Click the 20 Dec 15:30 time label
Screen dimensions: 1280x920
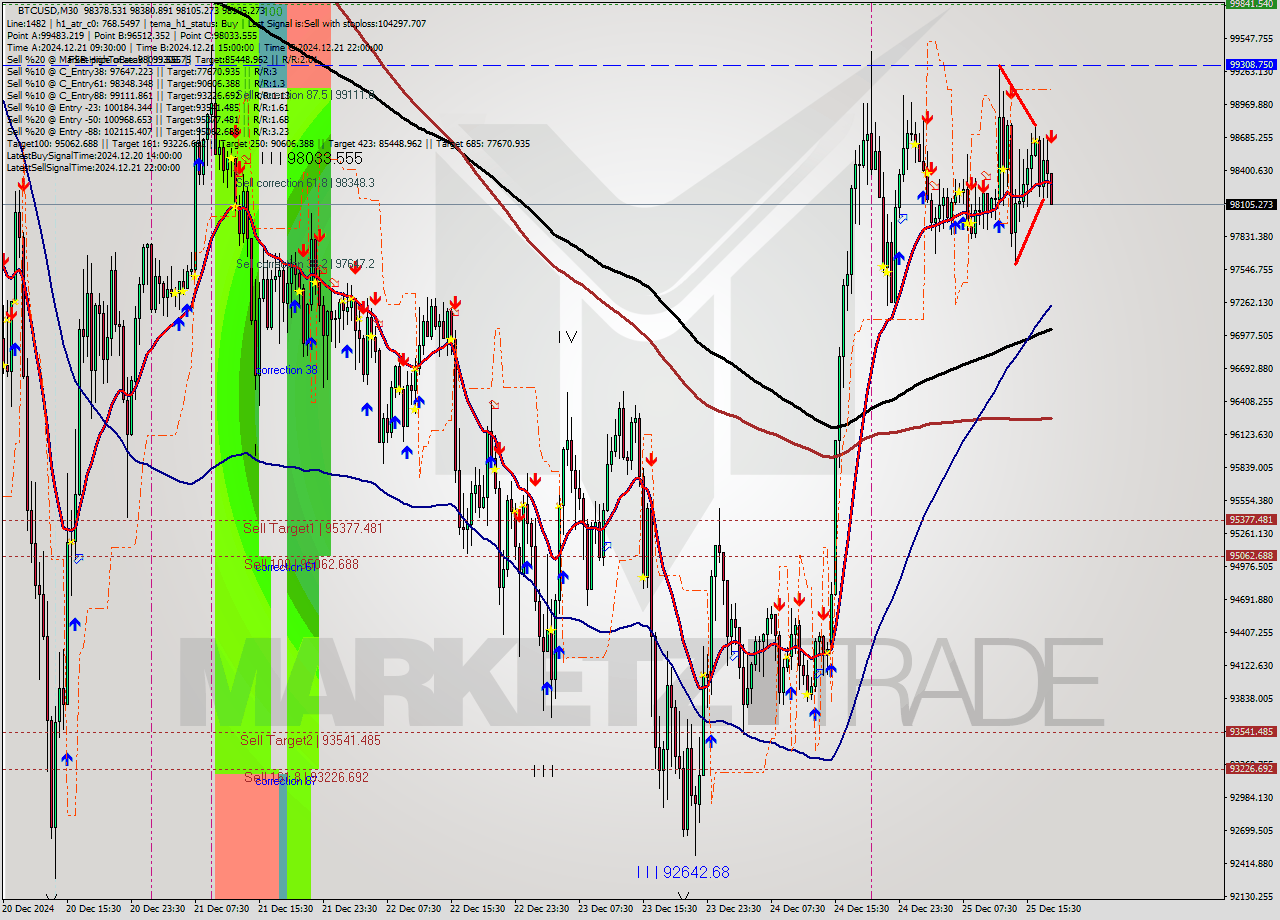[93, 909]
